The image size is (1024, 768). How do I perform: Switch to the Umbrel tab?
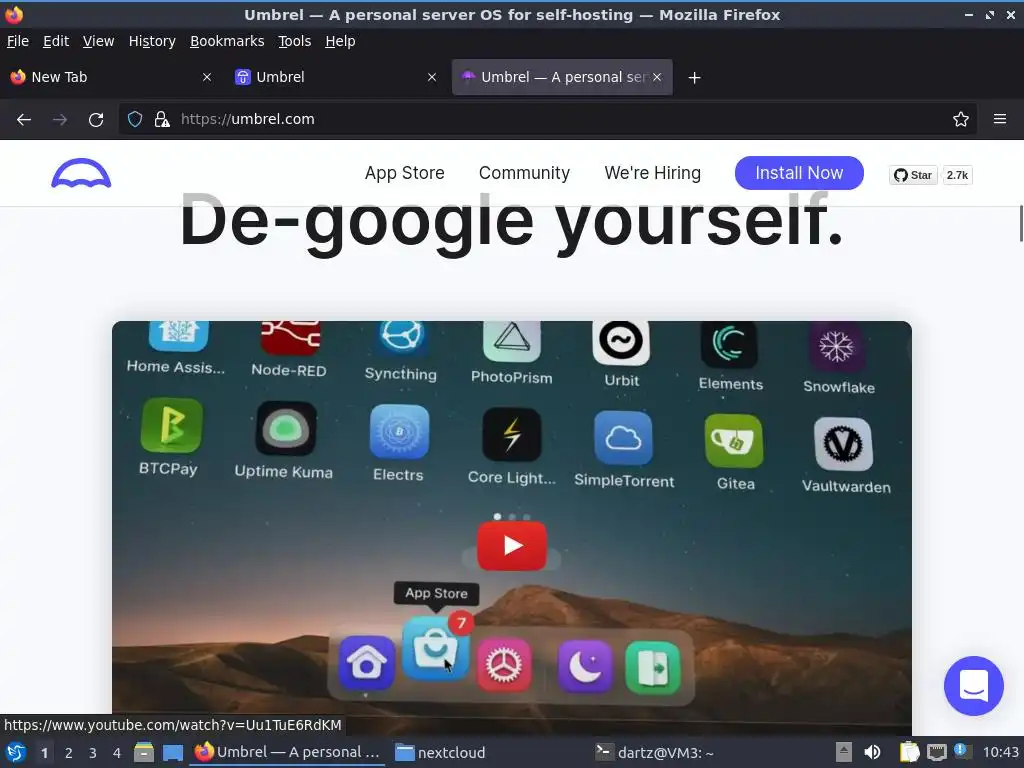336,77
